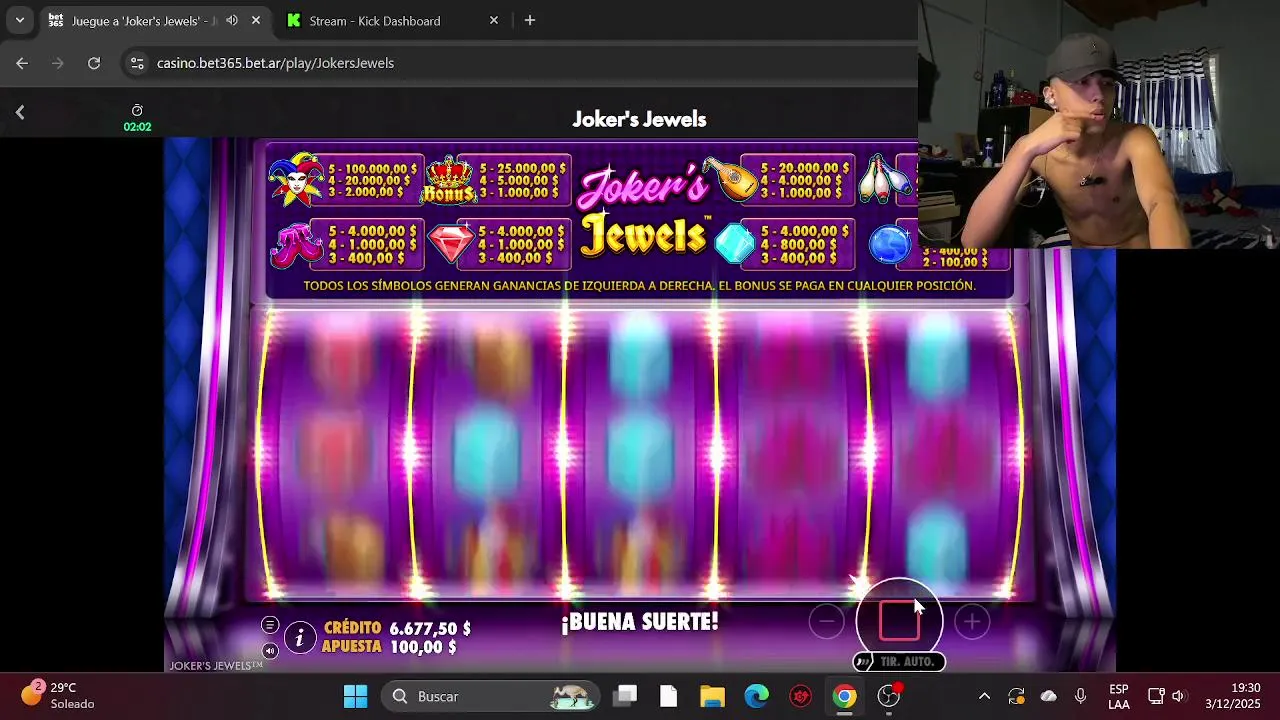1280x720 pixels.
Task: Open Microsoft Edge on taskbar
Action: coord(756,696)
